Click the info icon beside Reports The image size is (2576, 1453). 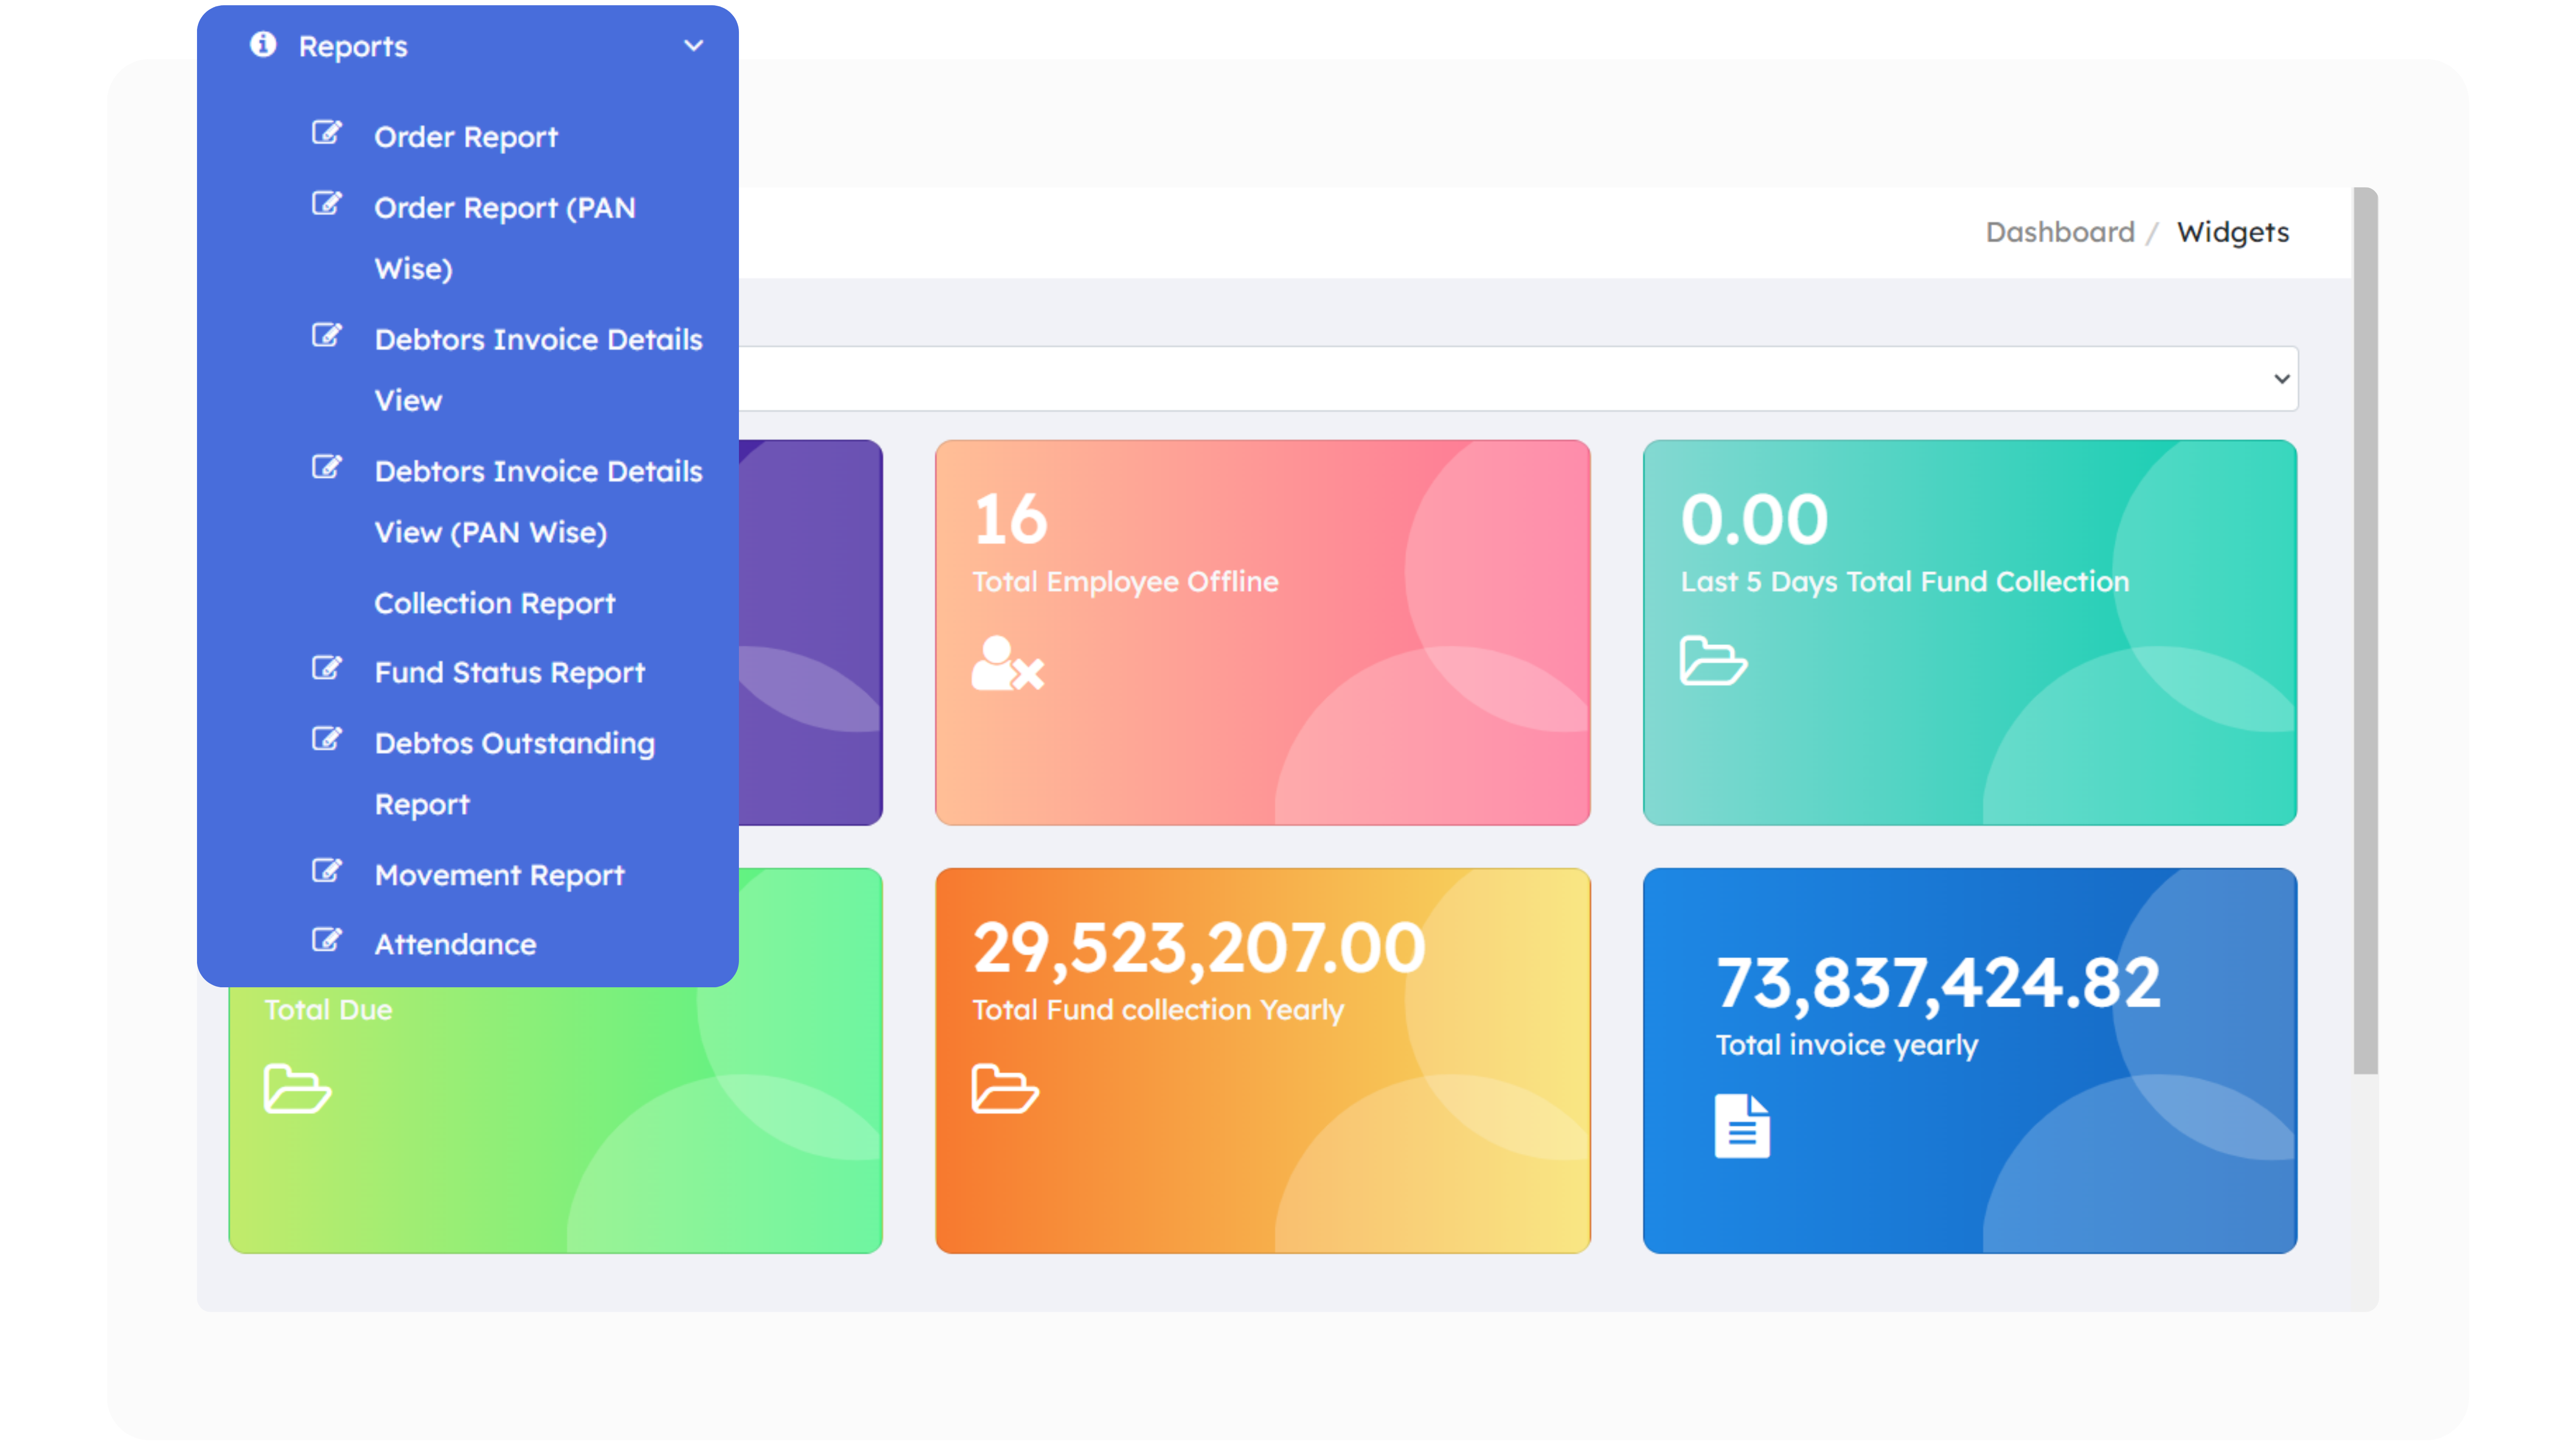tap(263, 44)
